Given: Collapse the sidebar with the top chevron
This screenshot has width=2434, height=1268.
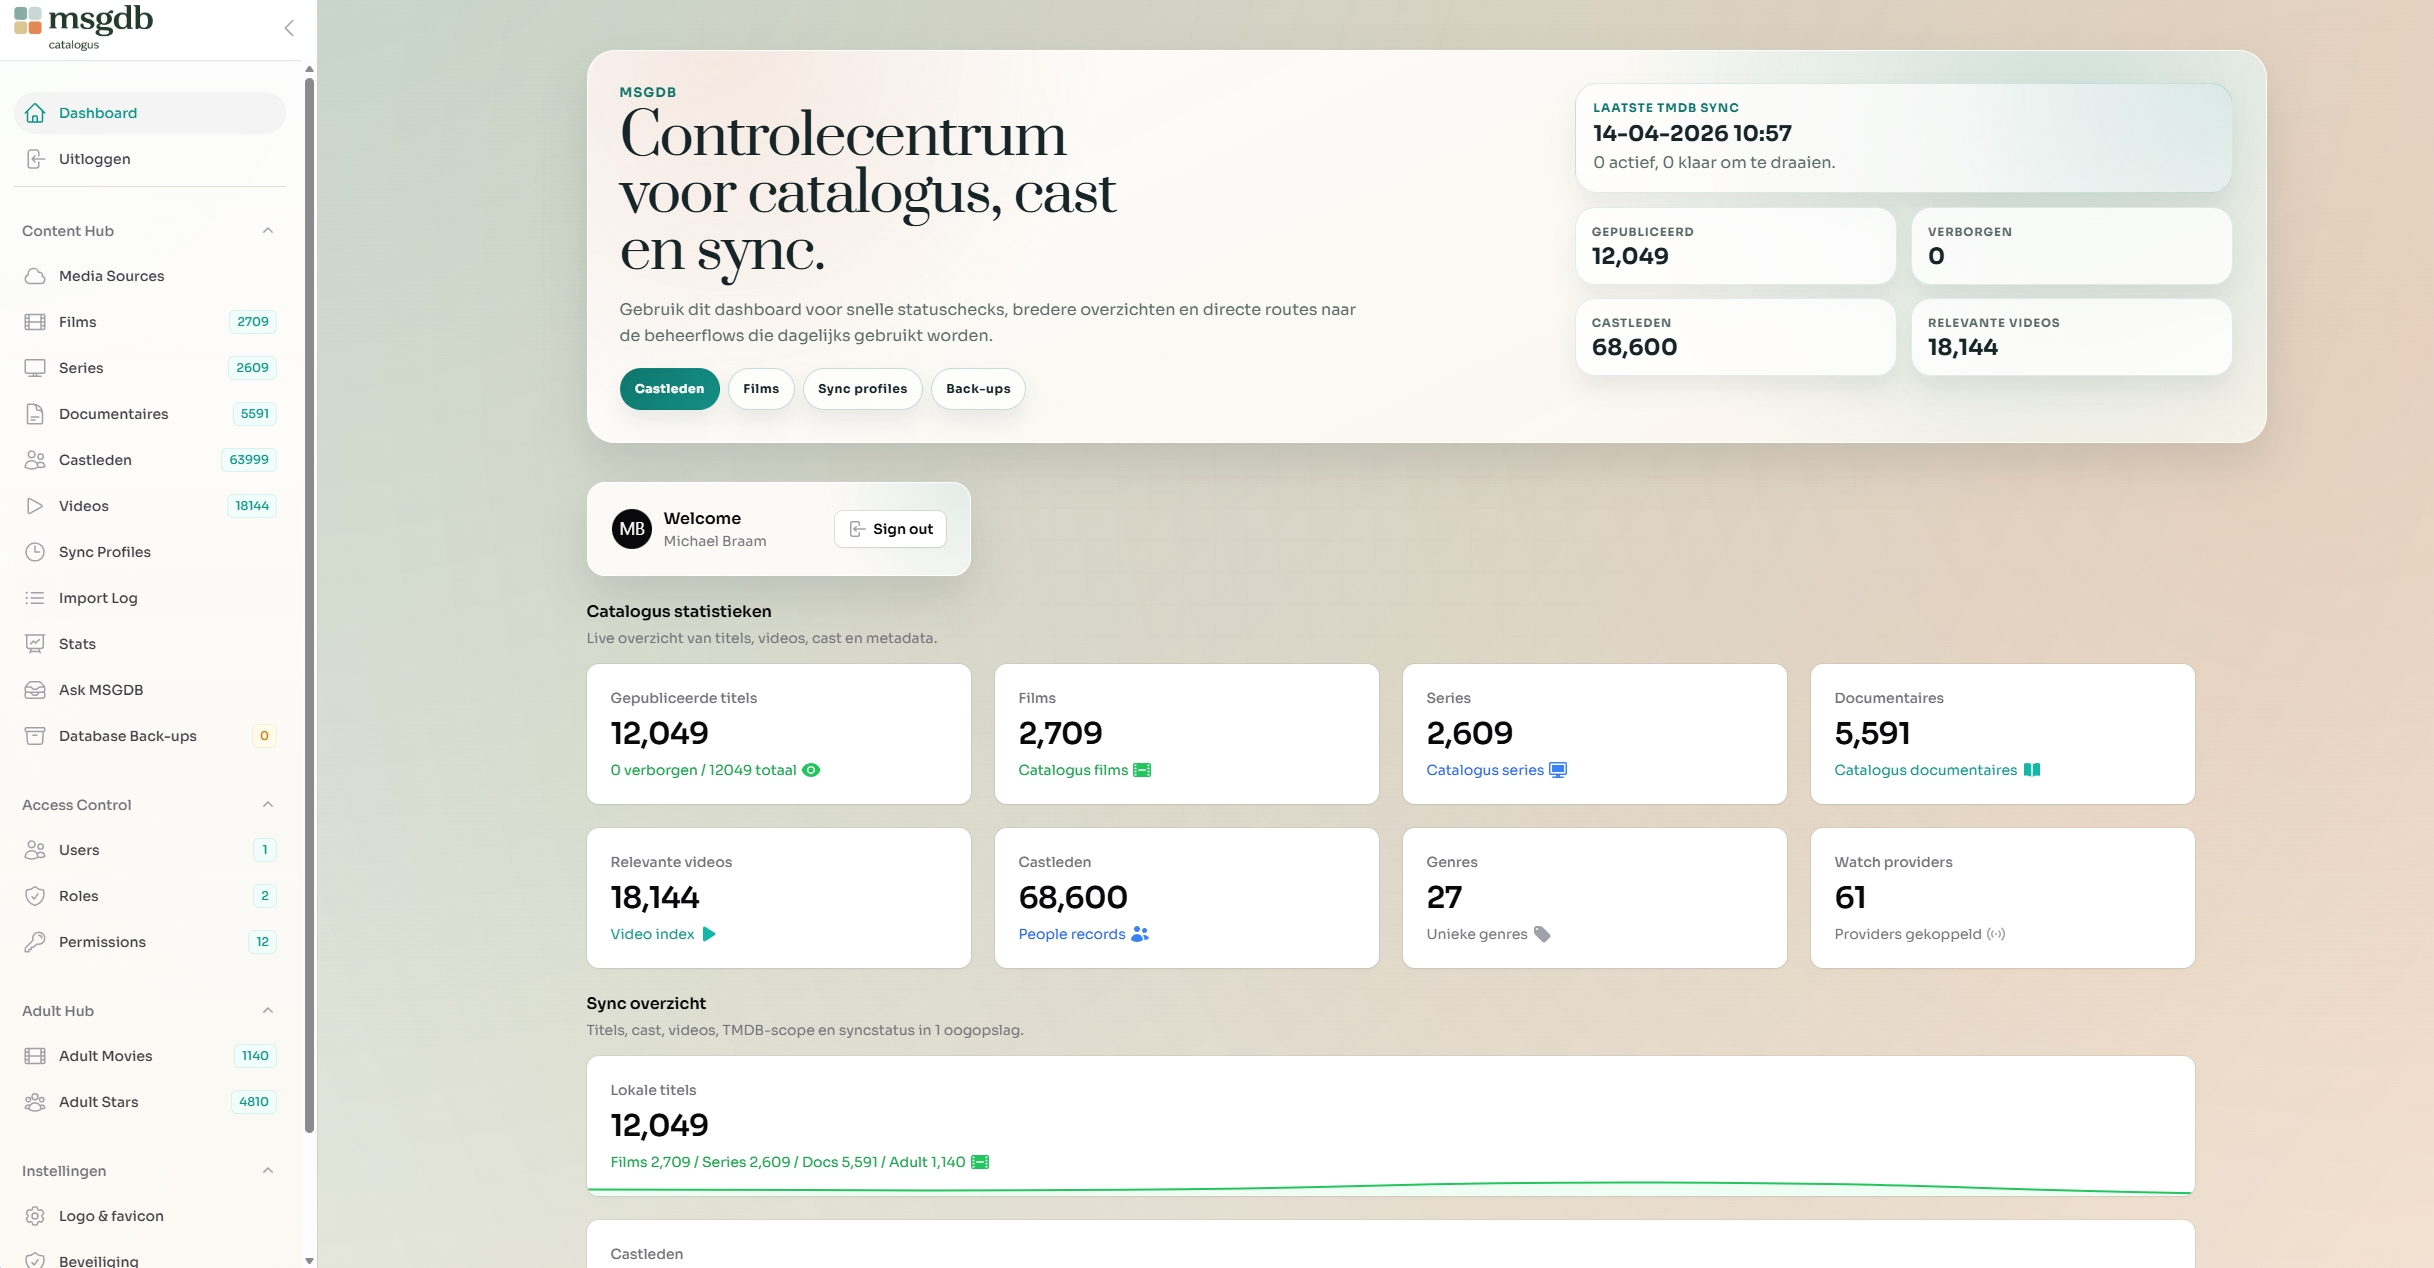Looking at the screenshot, I should click(x=288, y=28).
